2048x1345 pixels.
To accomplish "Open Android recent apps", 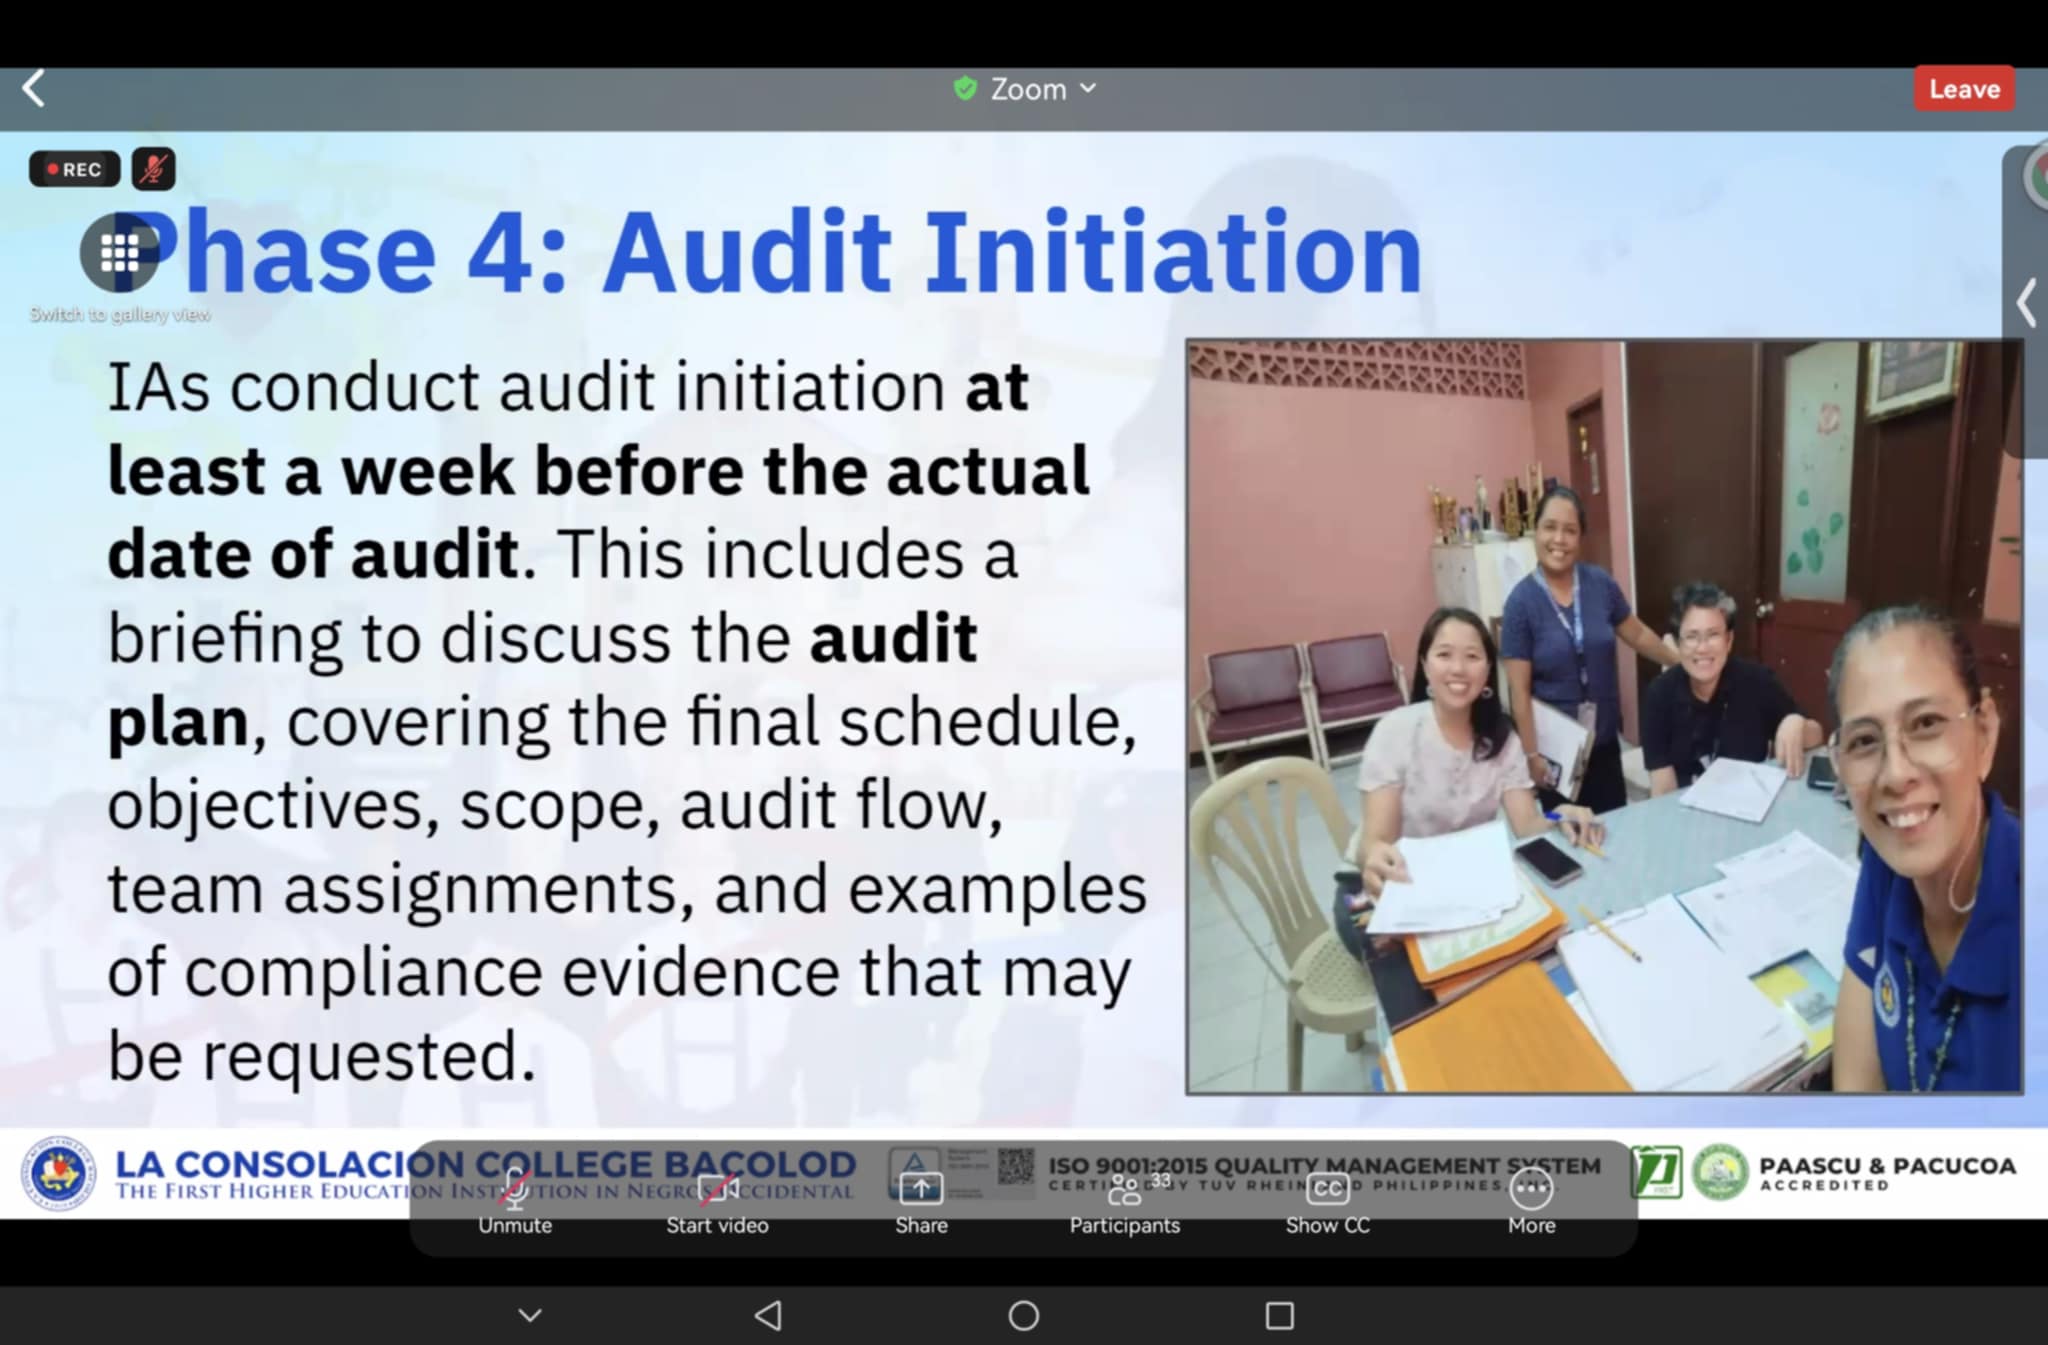I will point(1279,1315).
